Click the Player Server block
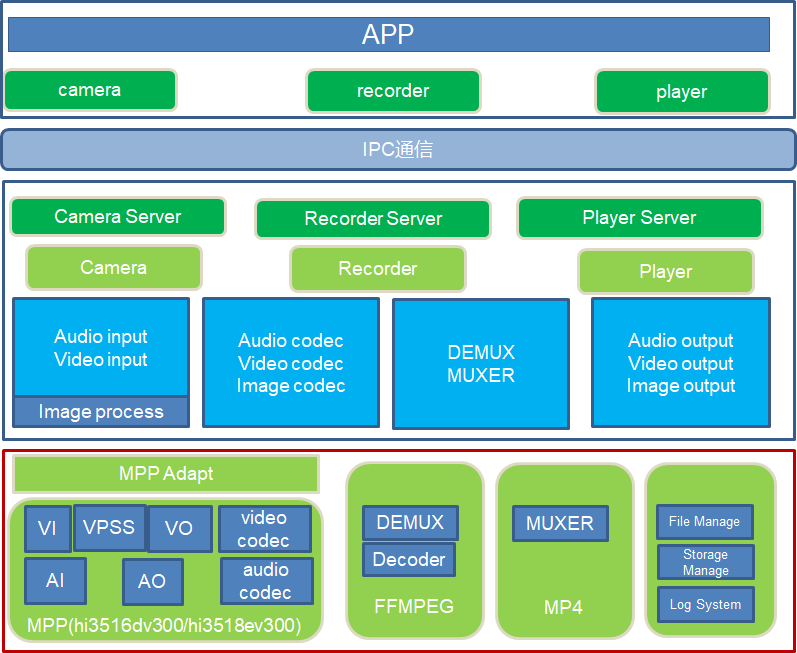The image size is (797, 653). click(639, 218)
